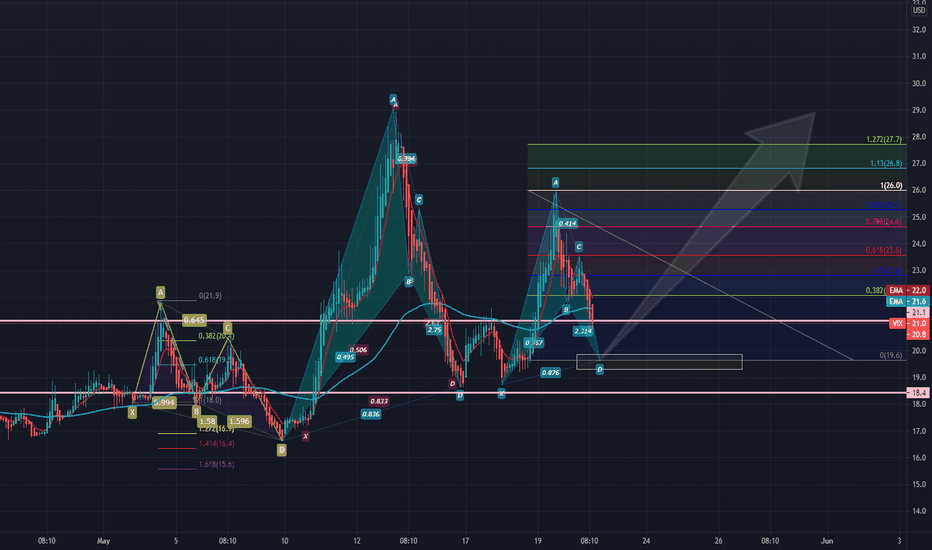Select the Jun label on the time axis
This screenshot has height=550, width=932.
(827, 541)
